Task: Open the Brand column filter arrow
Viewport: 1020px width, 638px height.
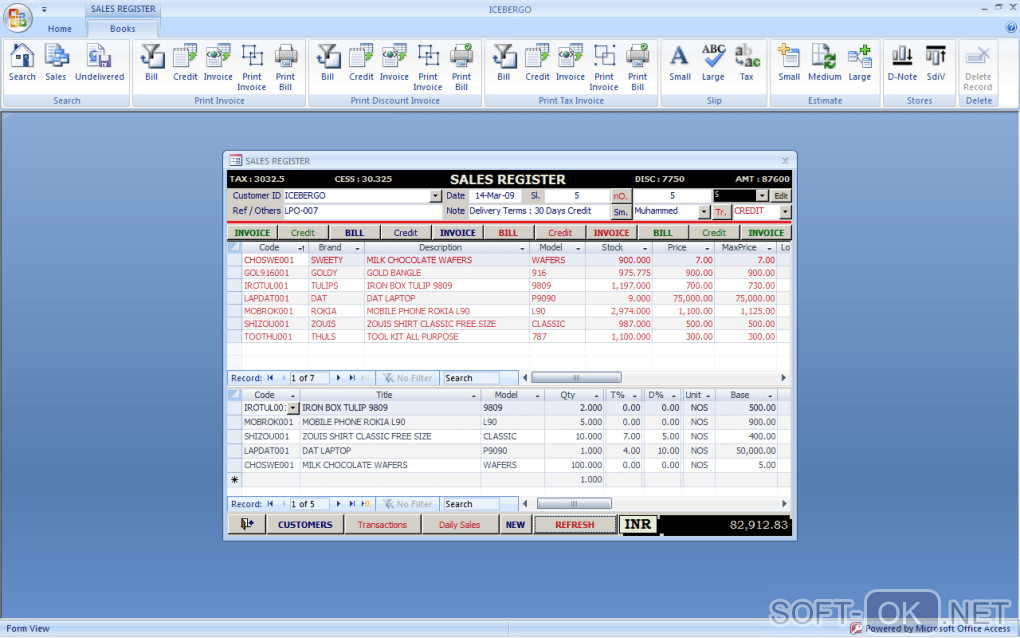Action: [357, 248]
